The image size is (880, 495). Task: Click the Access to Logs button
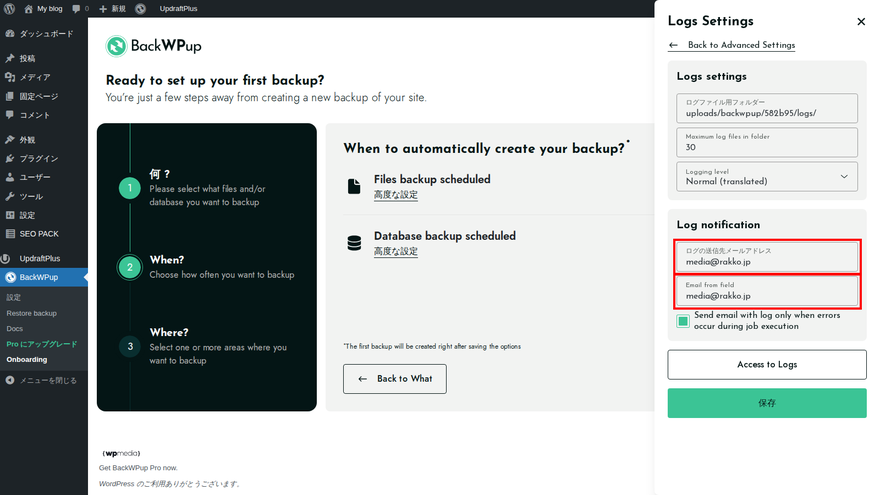tap(767, 365)
